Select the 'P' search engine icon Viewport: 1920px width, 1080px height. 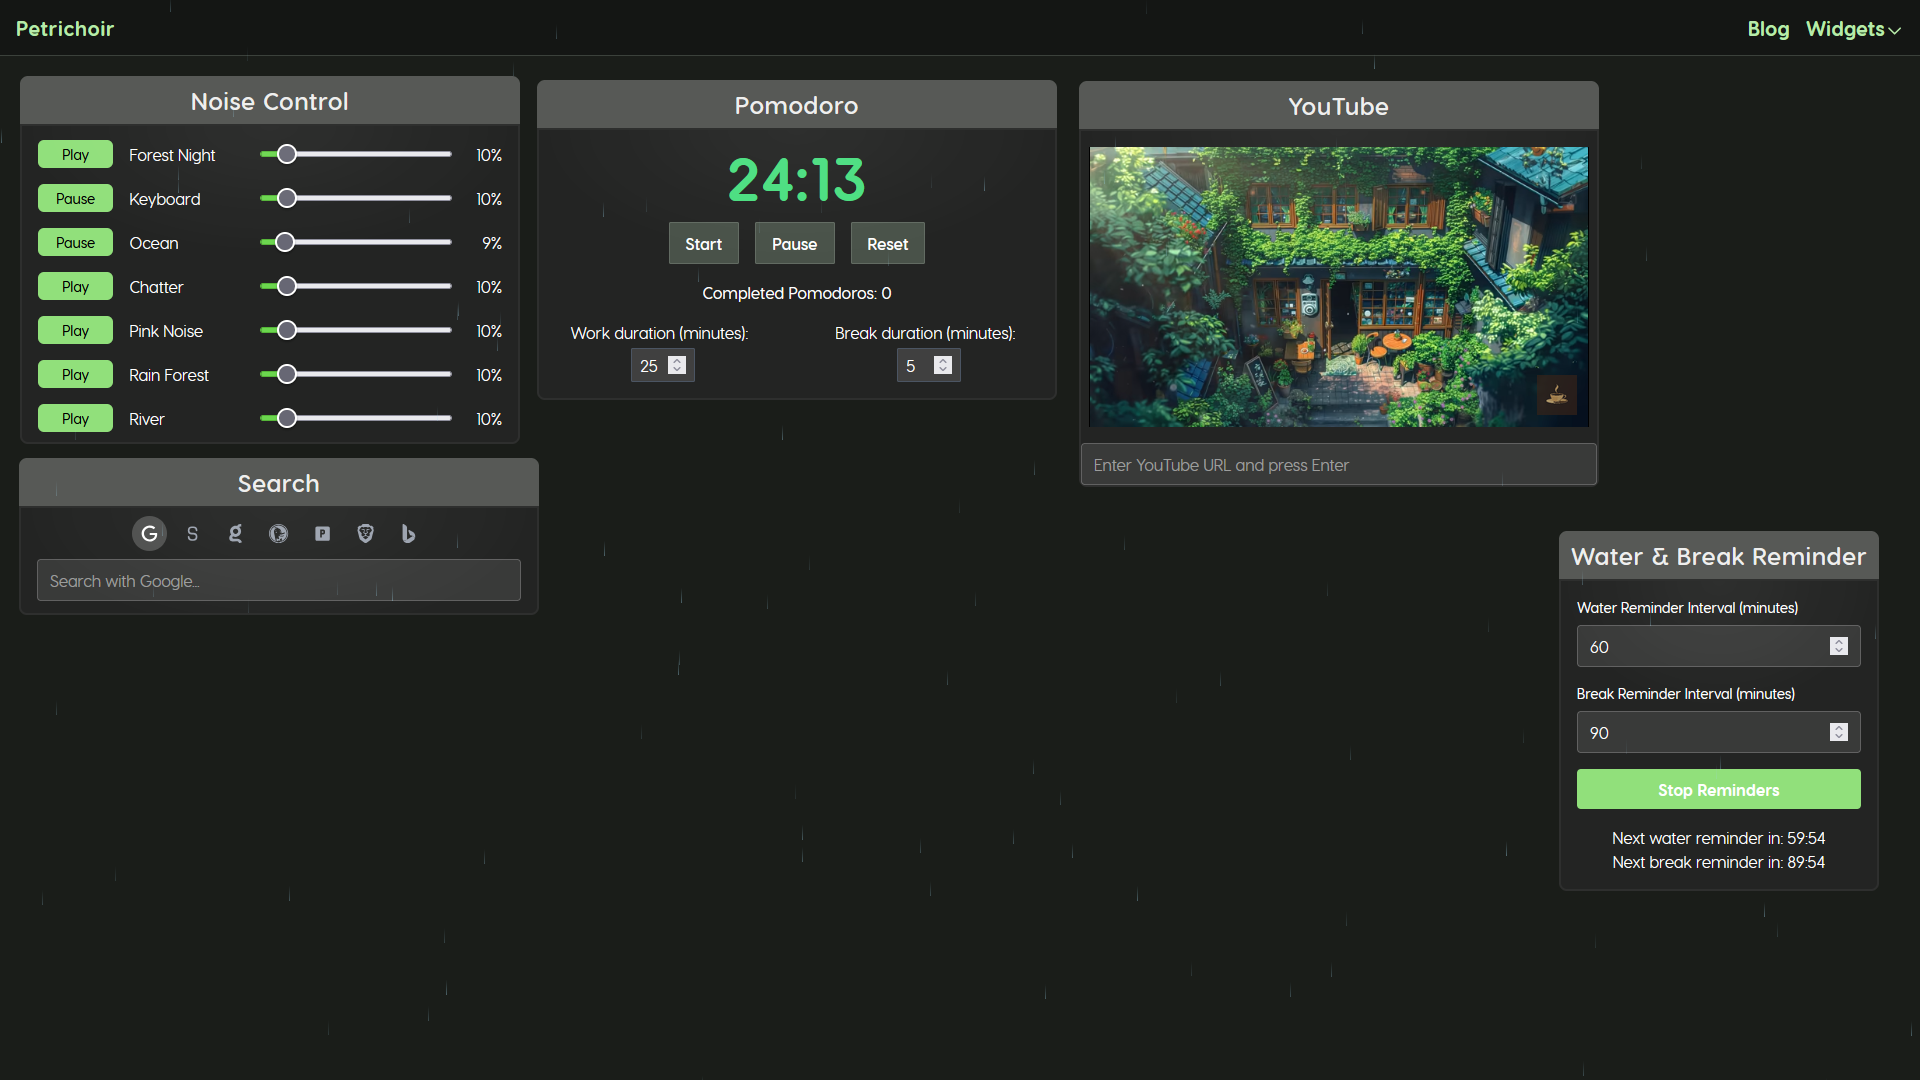(x=322, y=534)
